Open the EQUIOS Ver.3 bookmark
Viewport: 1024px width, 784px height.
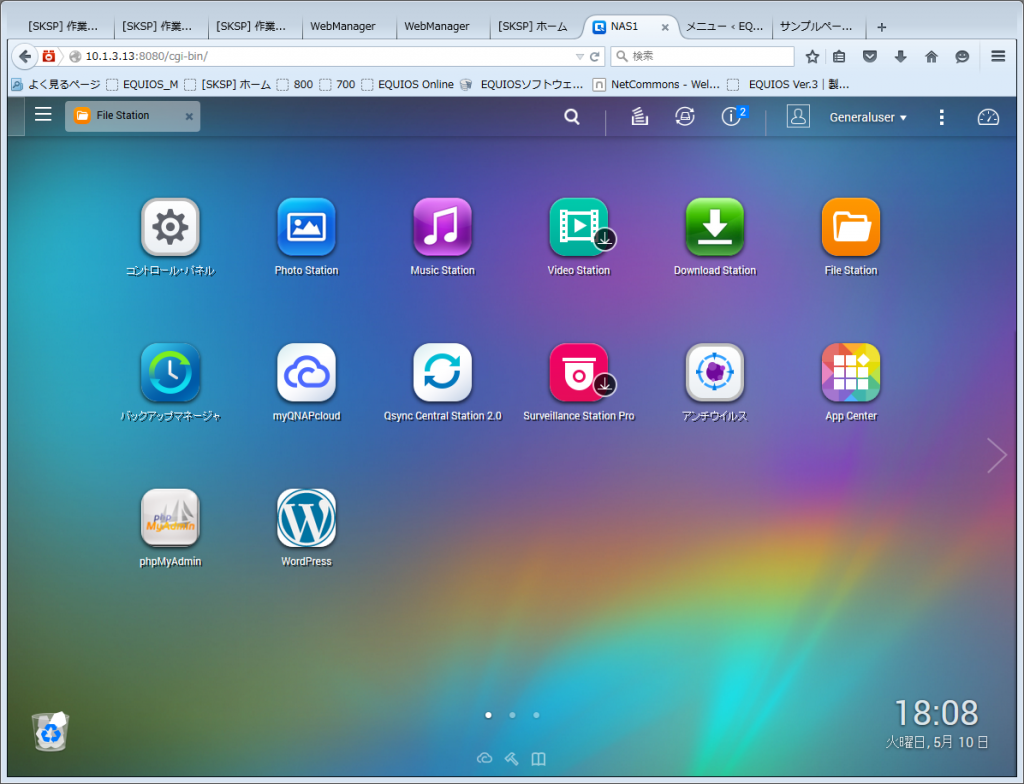pos(788,84)
